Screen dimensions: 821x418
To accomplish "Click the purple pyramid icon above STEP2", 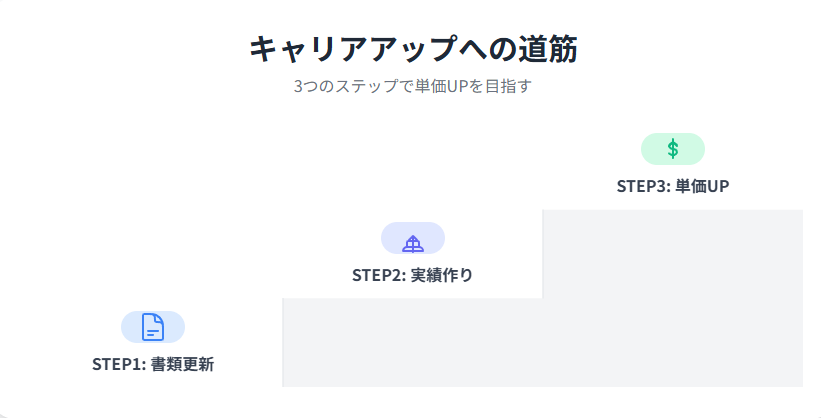I will pos(413,244).
